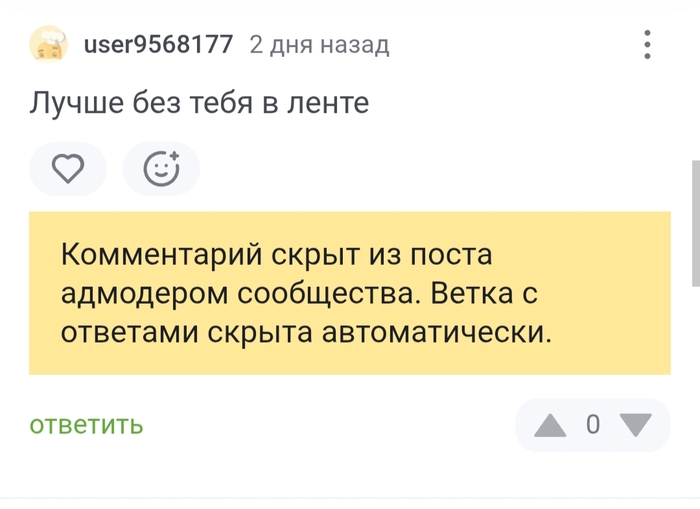Image resolution: width=700 pixels, height=509 pixels.
Task: Like the comment with the heart icon
Action: [x=67, y=169]
